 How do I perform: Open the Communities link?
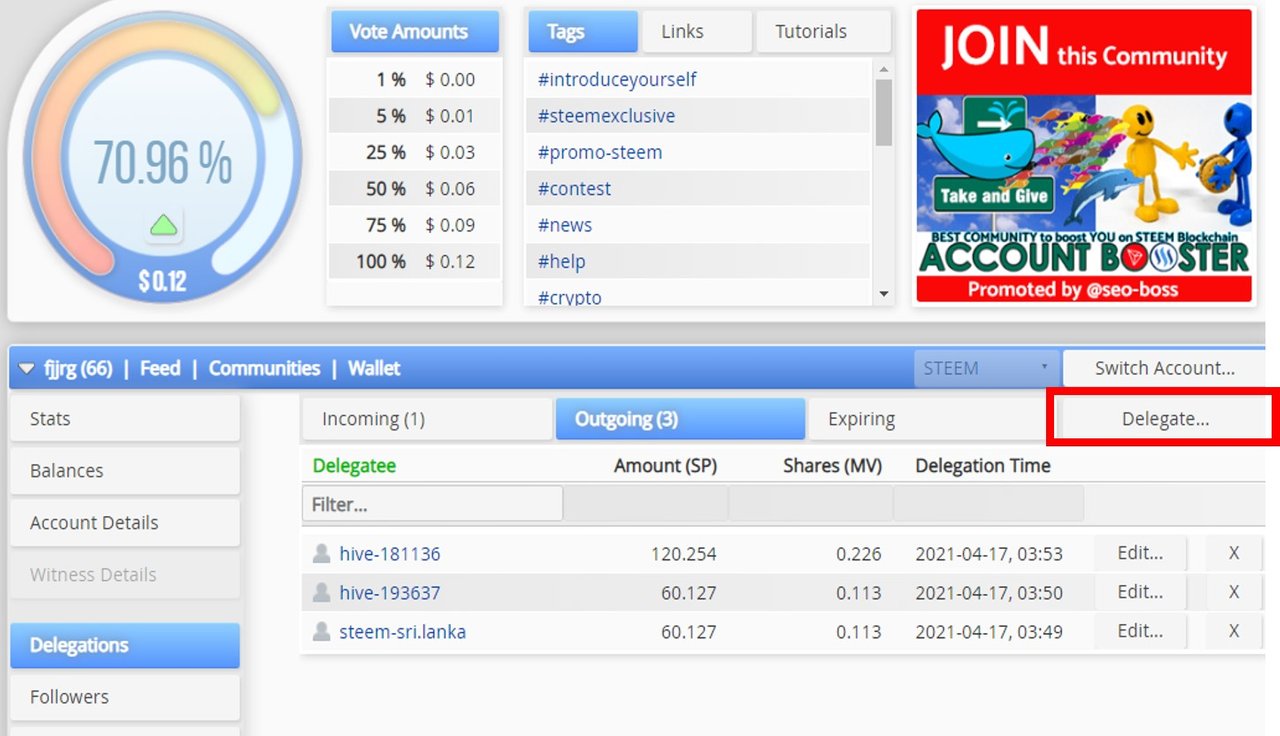coord(264,368)
